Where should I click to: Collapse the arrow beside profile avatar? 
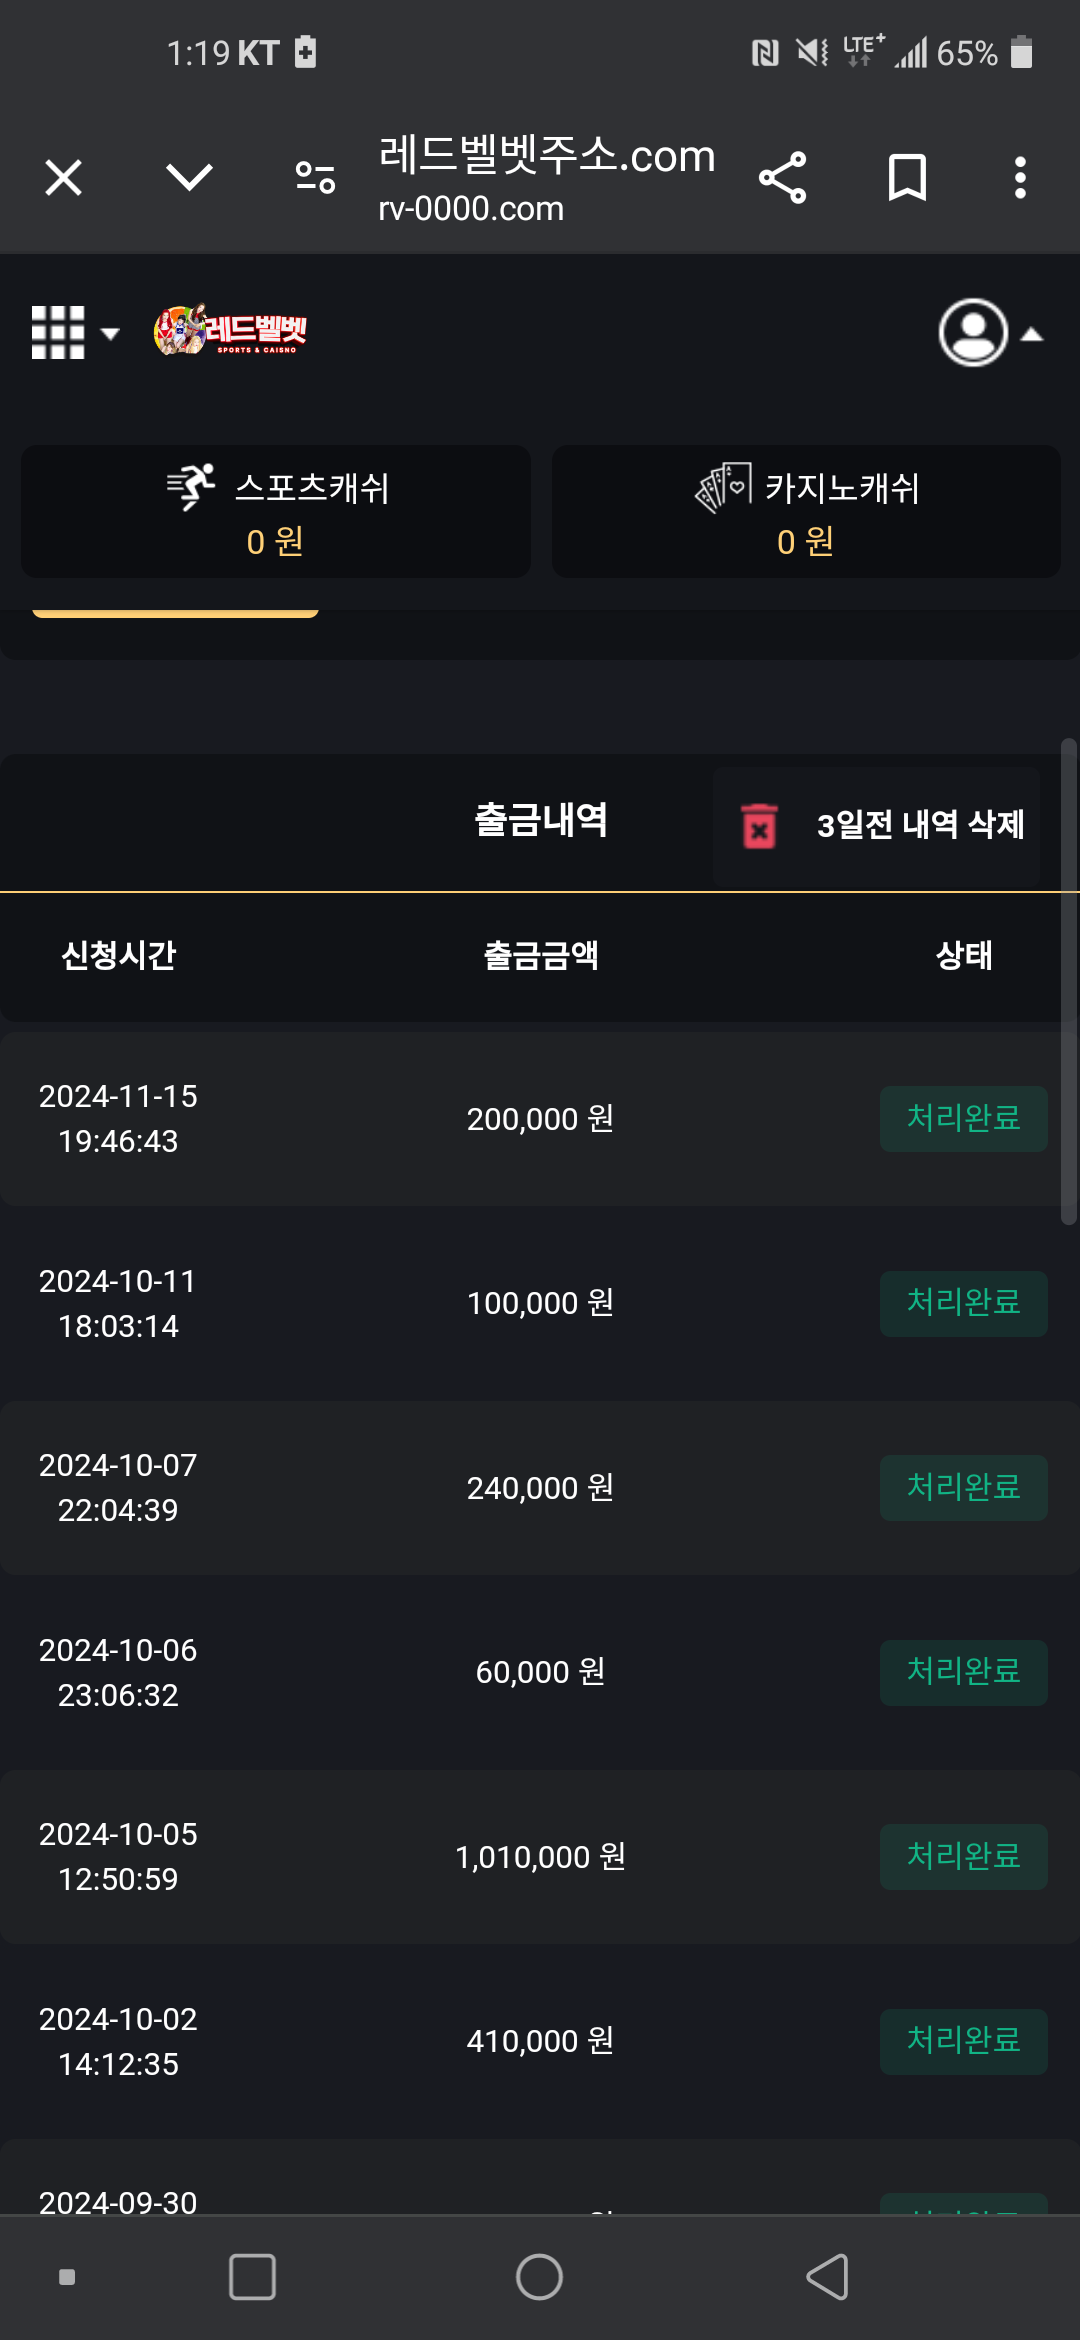pyautogui.click(x=1032, y=334)
